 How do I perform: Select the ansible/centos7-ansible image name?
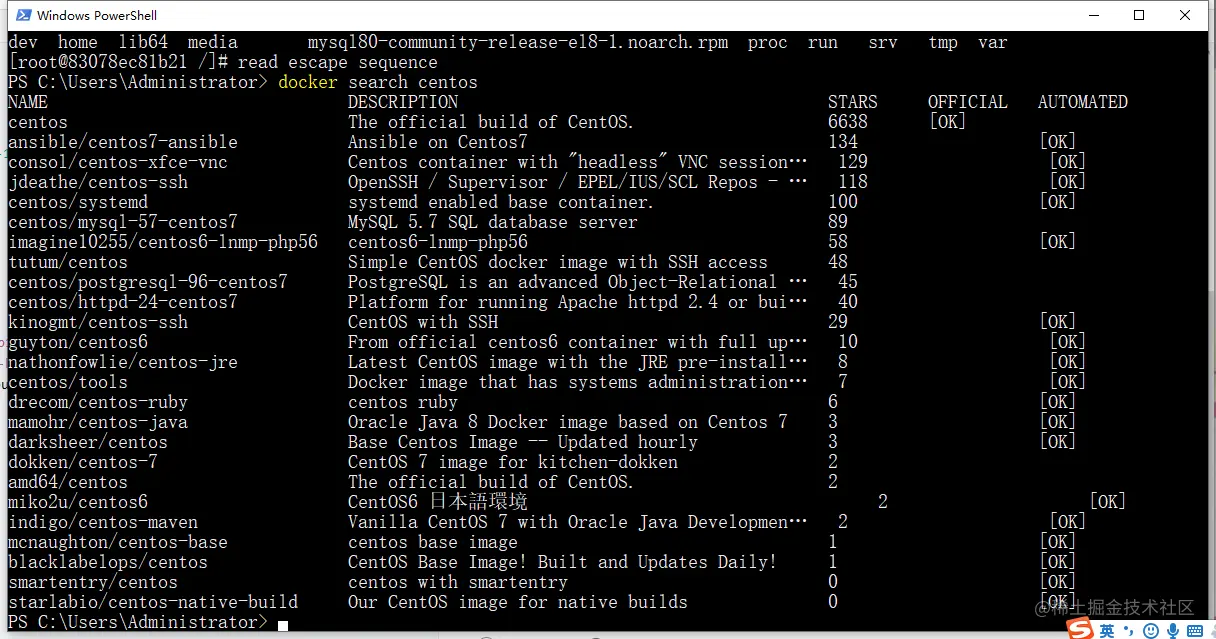click(x=123, y=142)
